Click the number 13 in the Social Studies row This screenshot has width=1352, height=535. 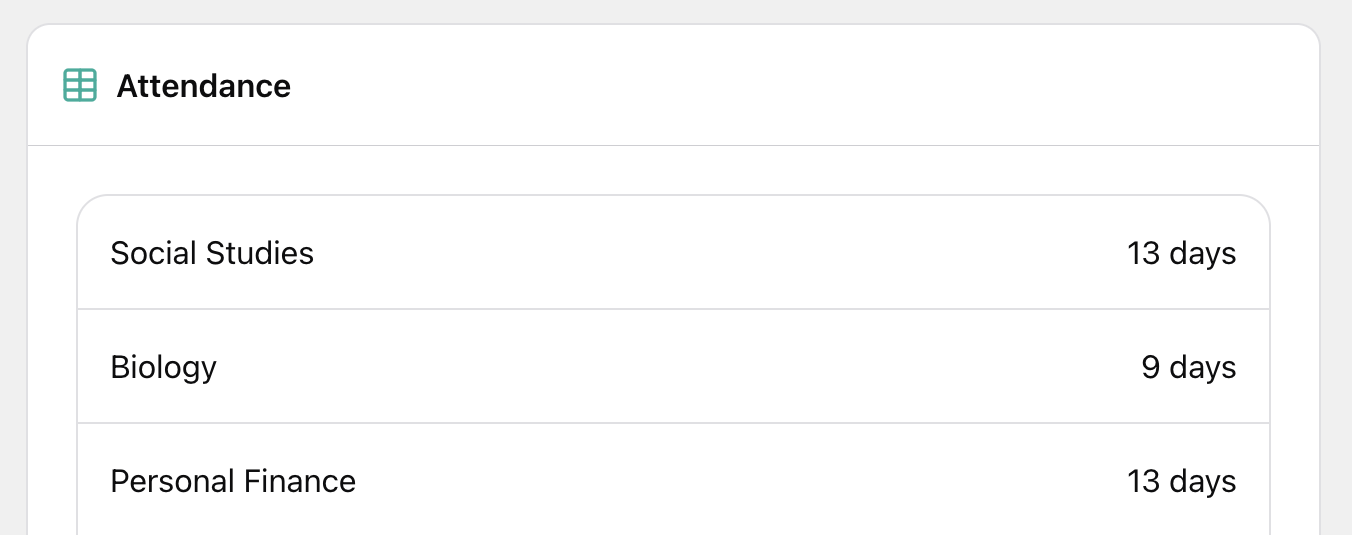click(1143, 253)
